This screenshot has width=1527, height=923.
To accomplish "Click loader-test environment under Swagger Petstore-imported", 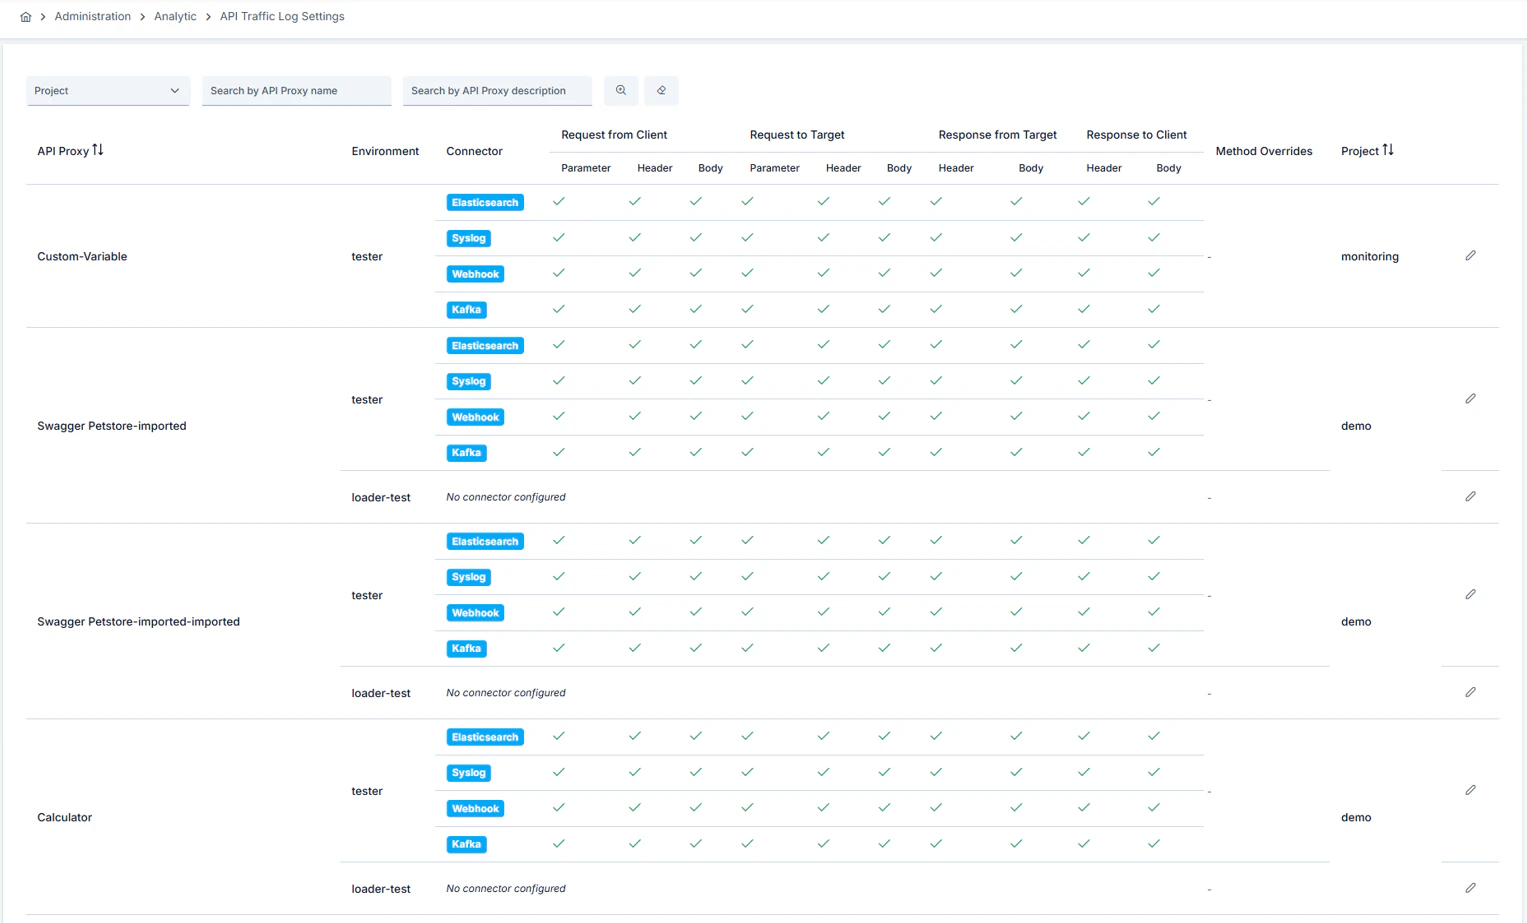I will click(x=381, y=497).
